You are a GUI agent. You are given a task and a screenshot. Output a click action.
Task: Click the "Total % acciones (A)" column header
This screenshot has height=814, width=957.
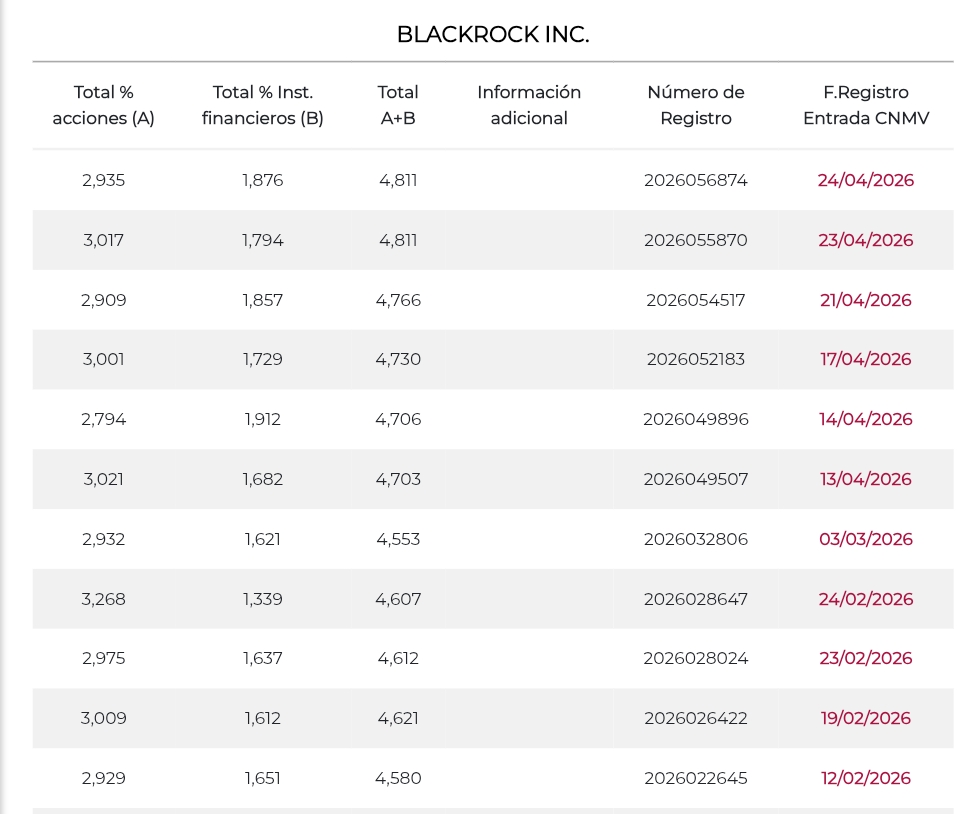103,105
